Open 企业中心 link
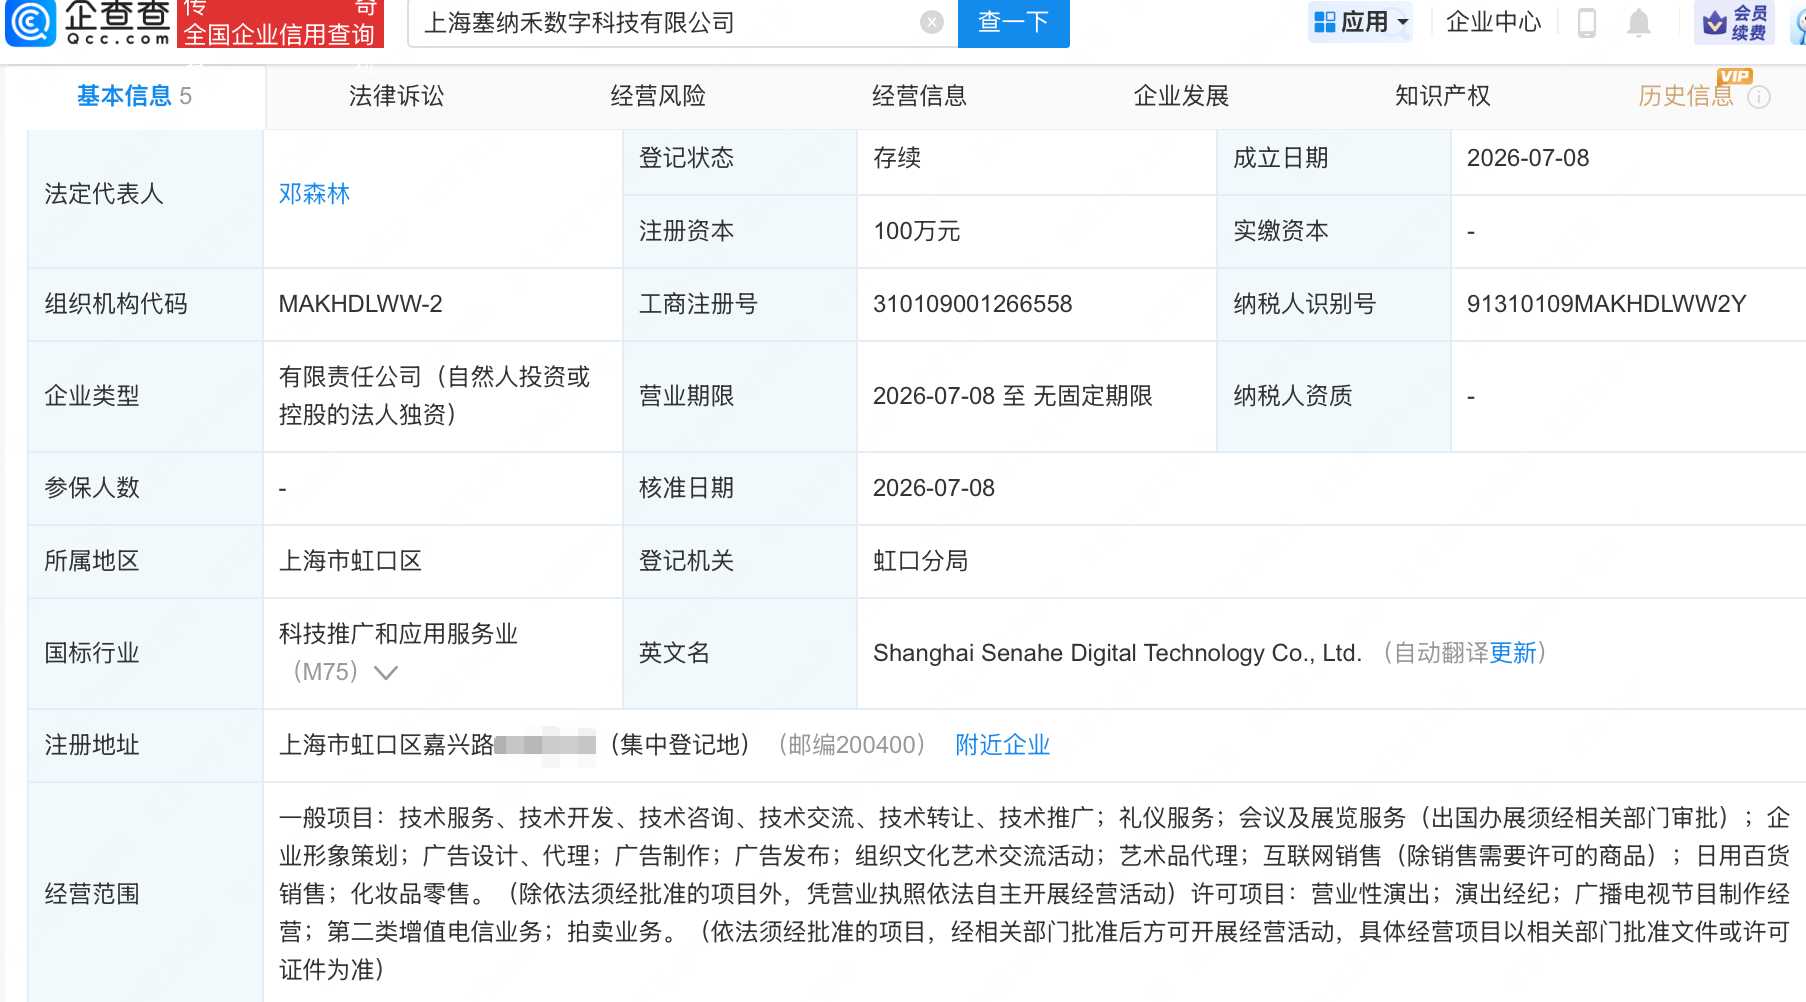1806x1002 pixels. click(1494, 22)
